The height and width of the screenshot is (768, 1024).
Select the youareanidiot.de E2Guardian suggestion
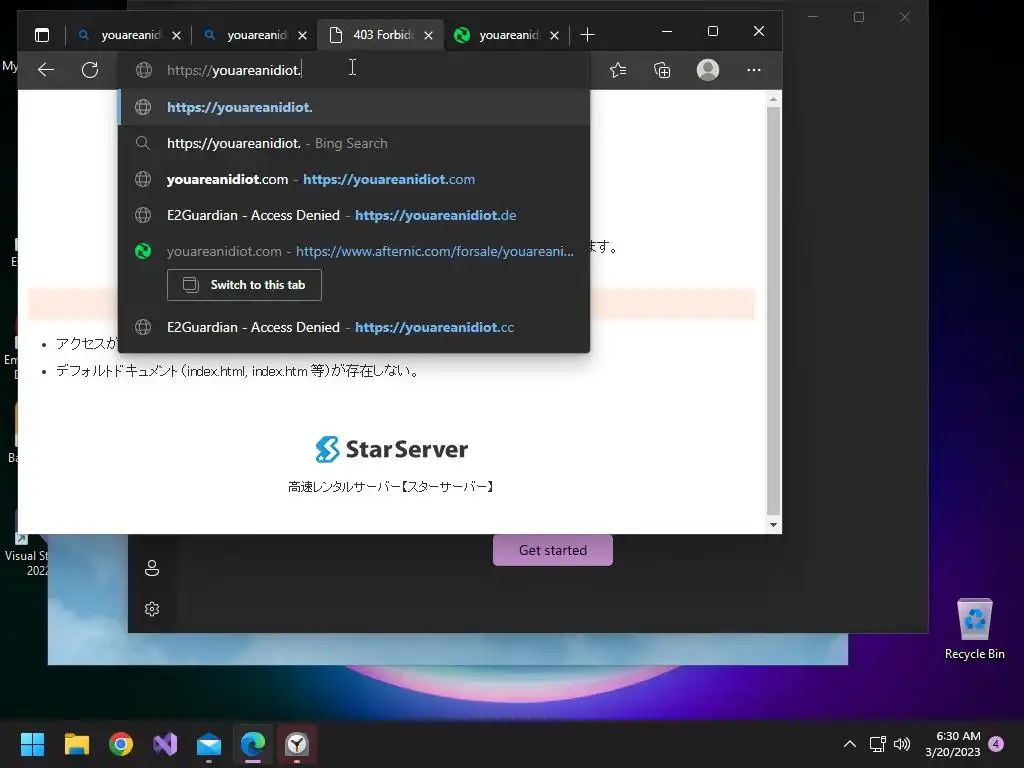click(355, 215)
